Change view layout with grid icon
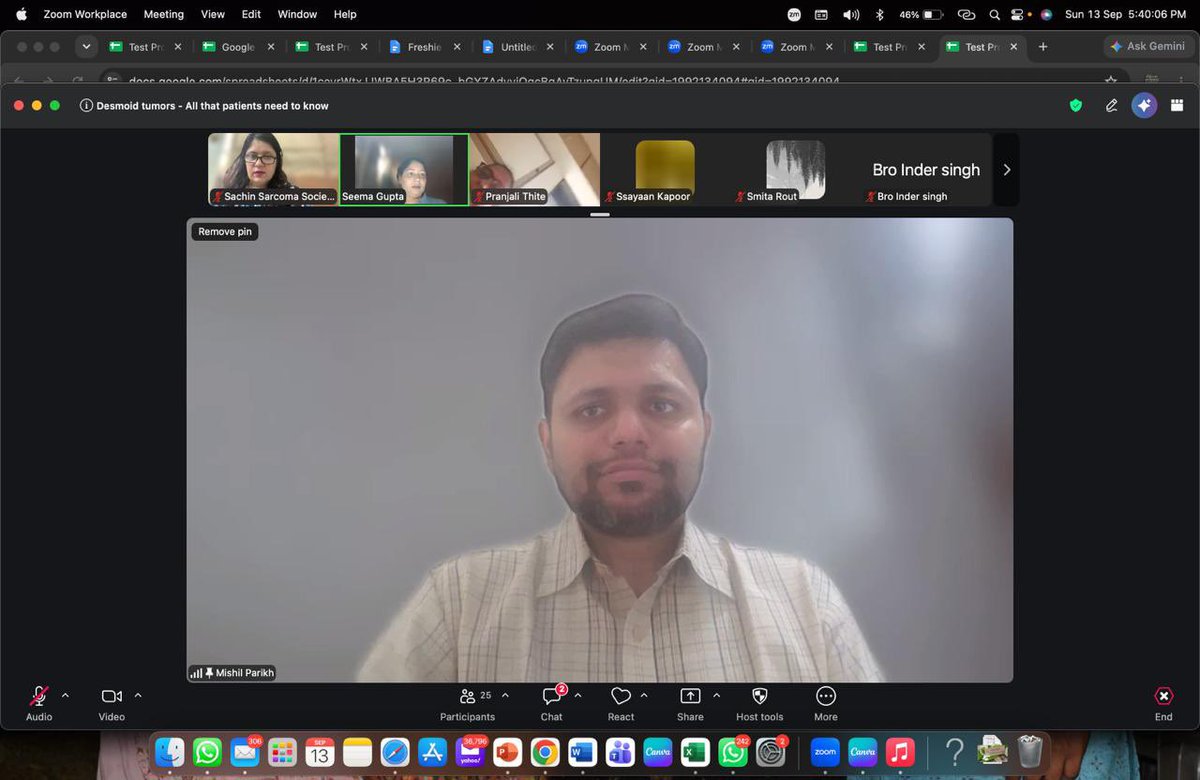Screen dimensions: 1200x780 (x=1177, y=105)
